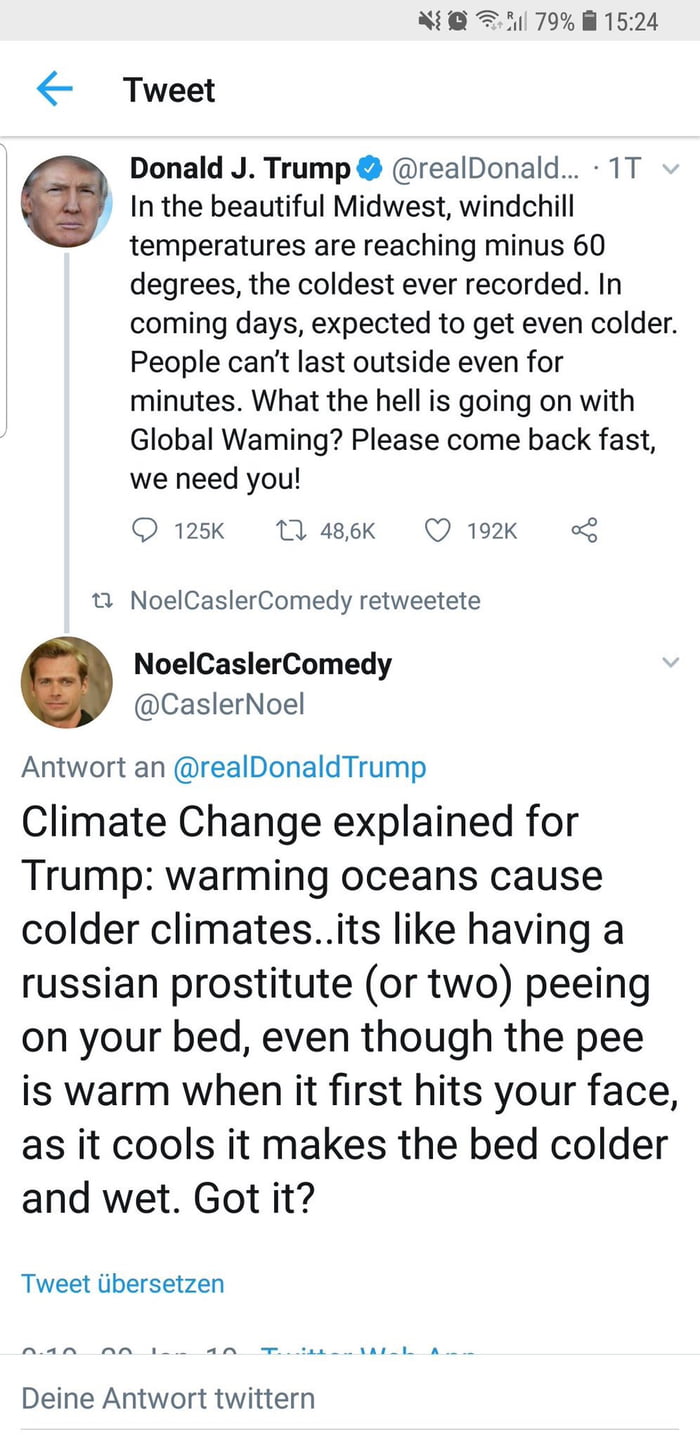
Task: Open the @CaslerNoel handle
Action: 219,705
